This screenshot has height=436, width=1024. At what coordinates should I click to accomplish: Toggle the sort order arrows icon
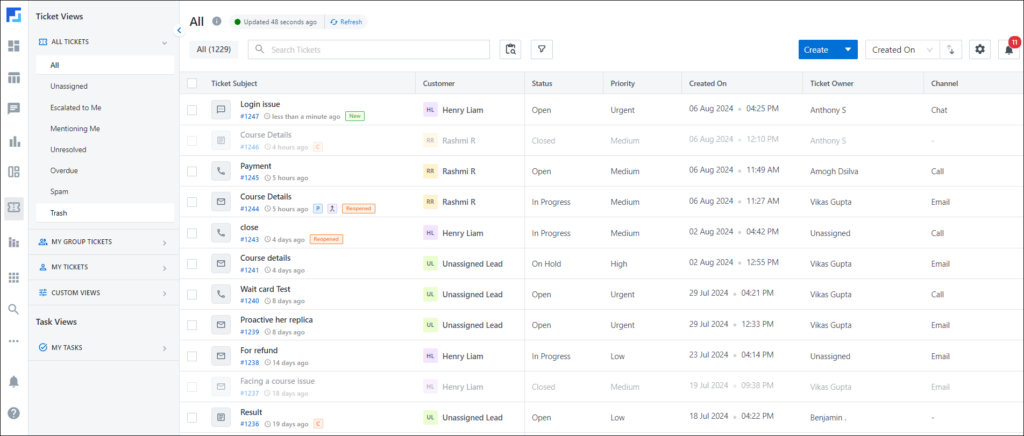[x=951, y=50]
